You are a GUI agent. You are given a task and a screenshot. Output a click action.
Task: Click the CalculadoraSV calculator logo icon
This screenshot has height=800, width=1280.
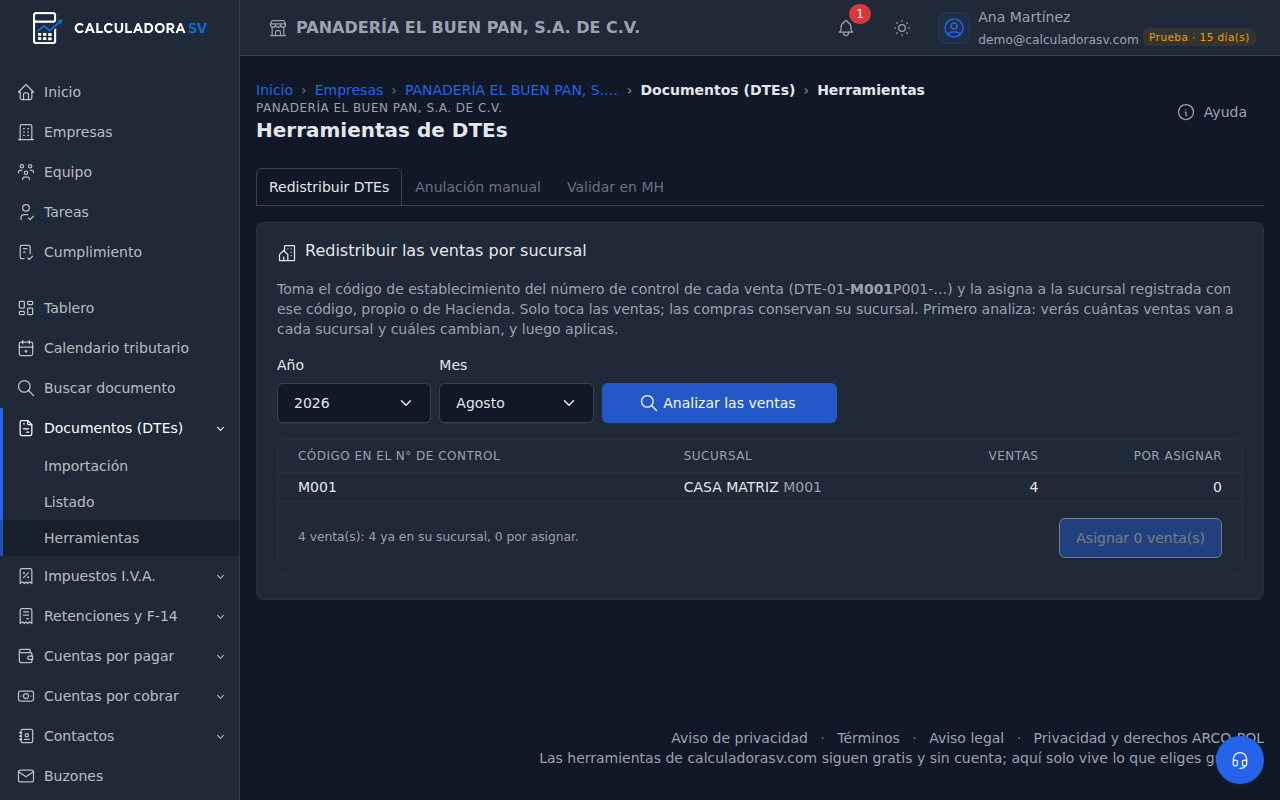46,27
